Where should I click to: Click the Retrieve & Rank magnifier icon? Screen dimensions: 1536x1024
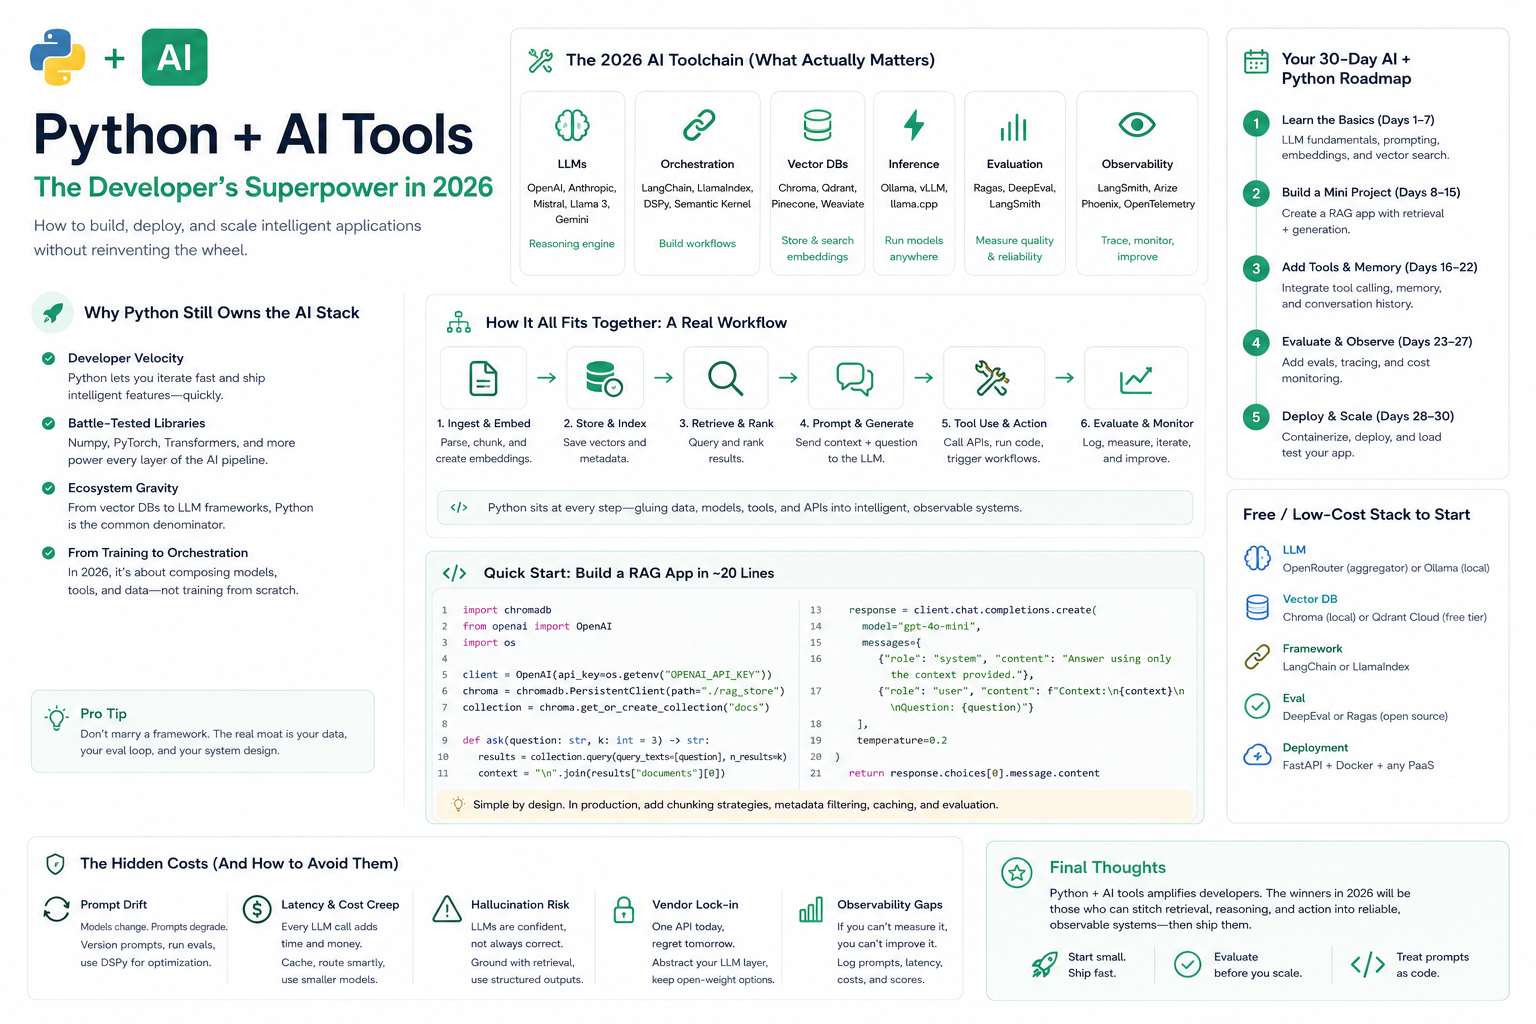(725, 379)
